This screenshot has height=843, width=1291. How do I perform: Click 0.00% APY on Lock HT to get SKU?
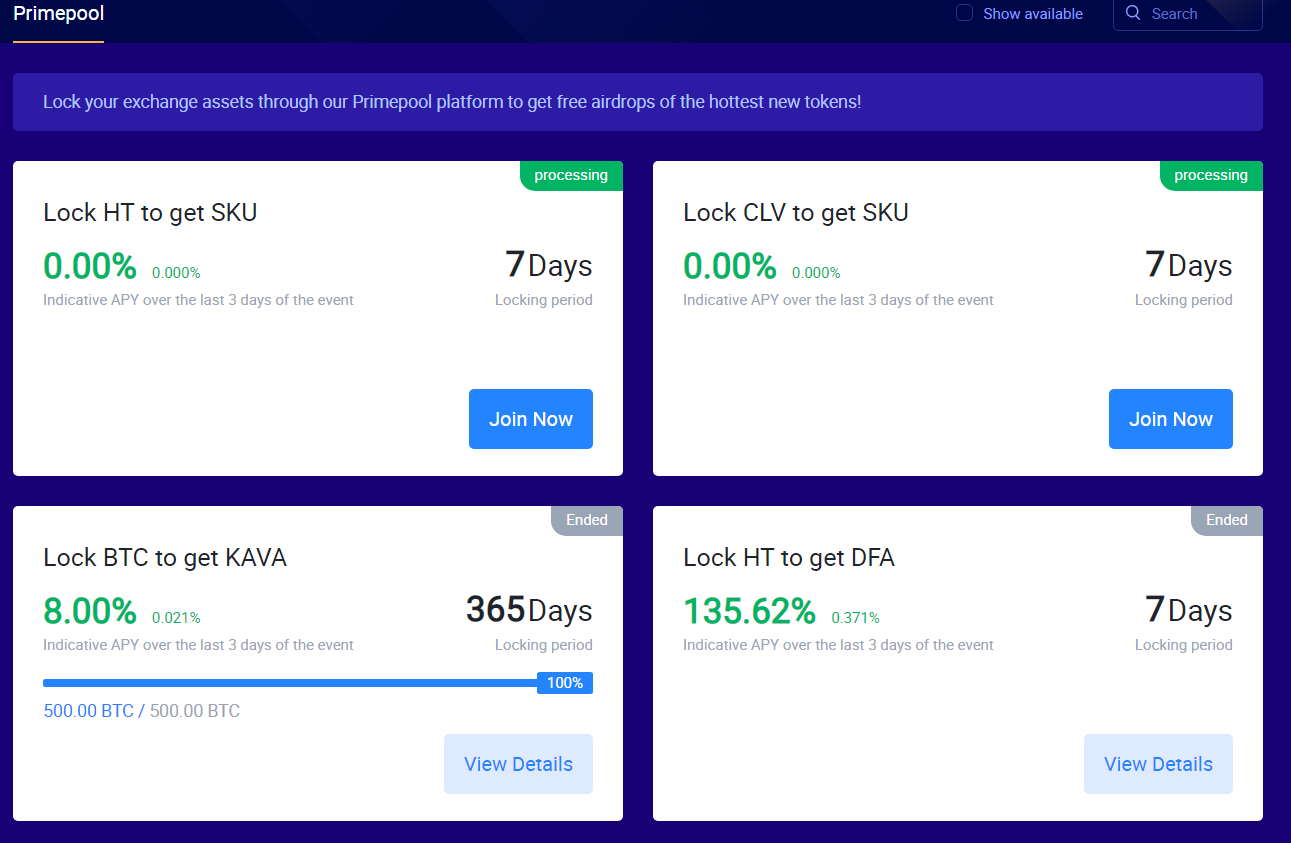90,265
